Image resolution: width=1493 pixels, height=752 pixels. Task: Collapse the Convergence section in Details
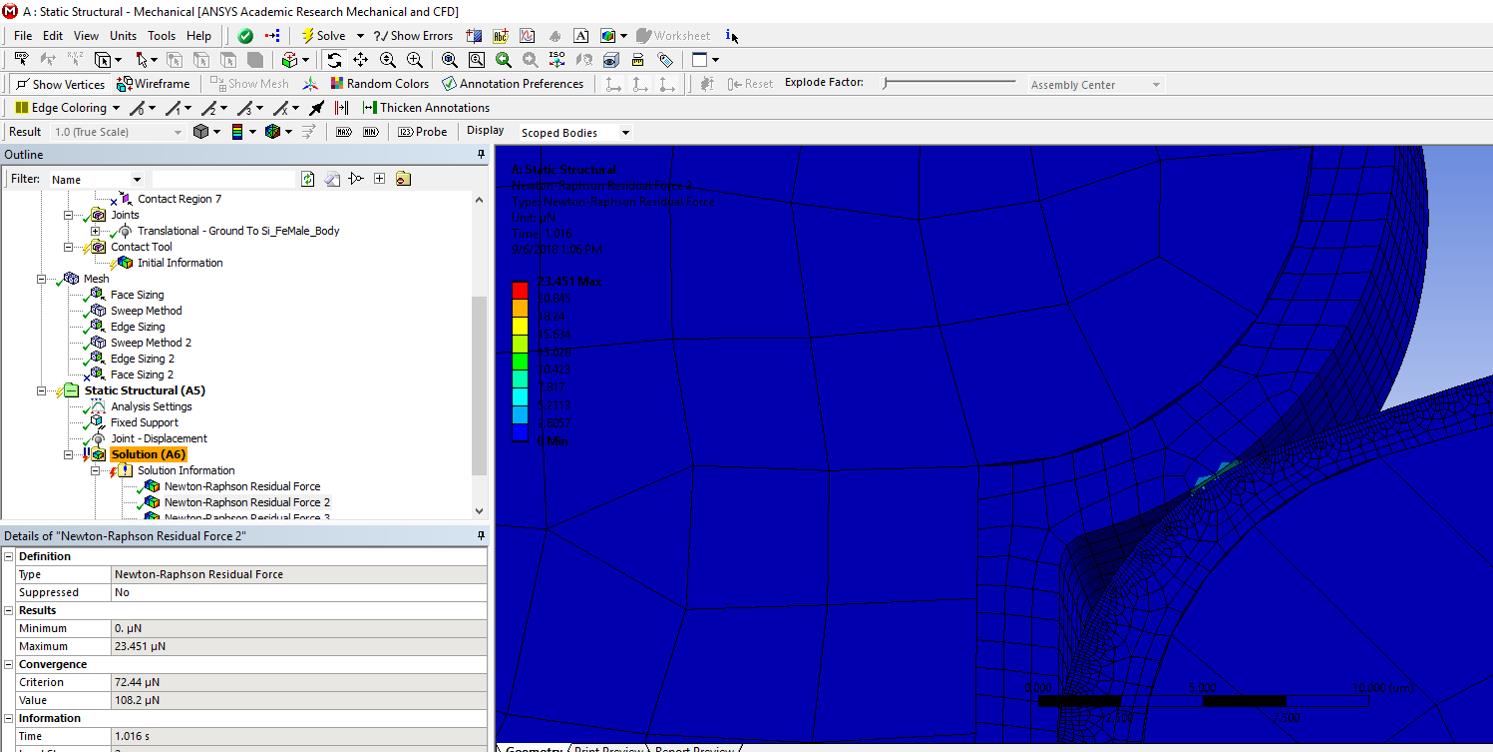(x=9, y=664)
